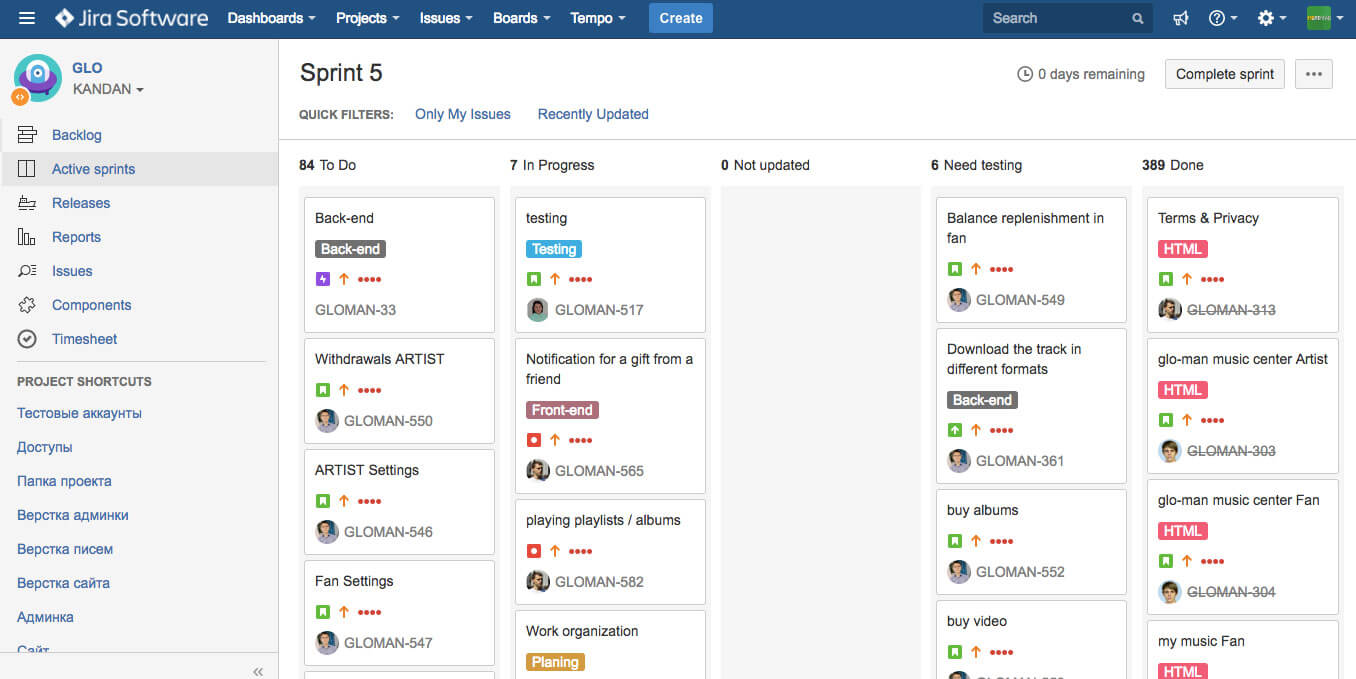Enable the Only My Issues quick filter
The width and height of the screenshot is (1356, 679).
462,114
